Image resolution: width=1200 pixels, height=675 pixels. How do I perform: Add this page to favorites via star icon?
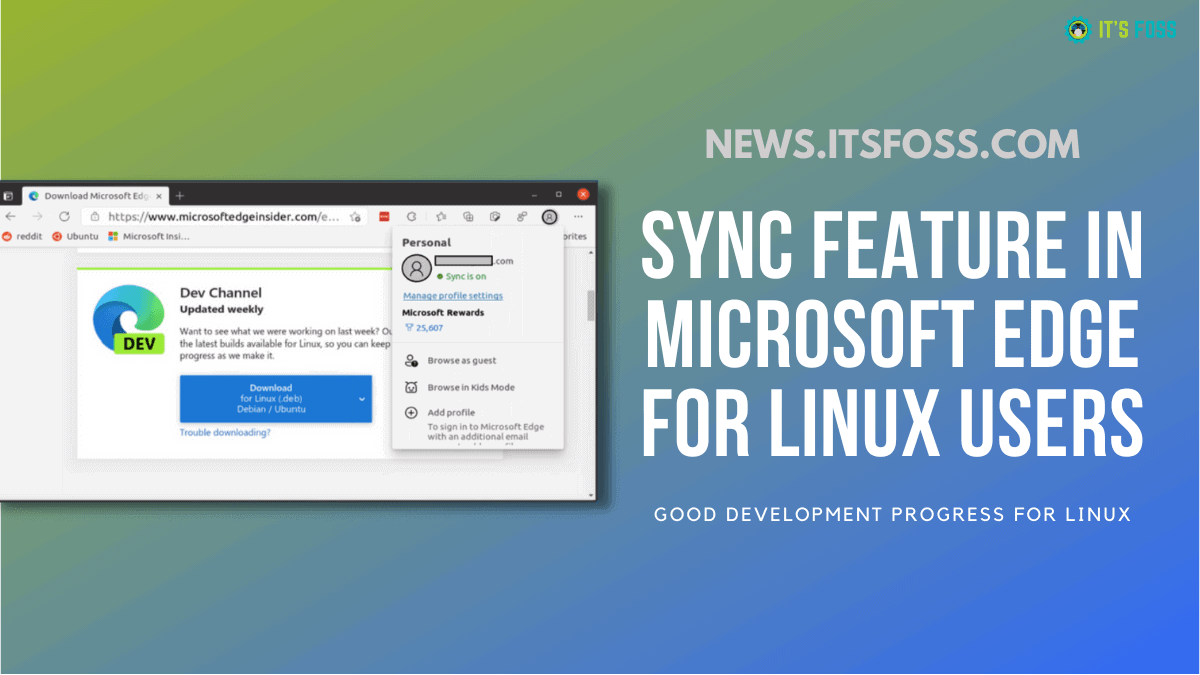pyautogui.click(x=353, y=217)
